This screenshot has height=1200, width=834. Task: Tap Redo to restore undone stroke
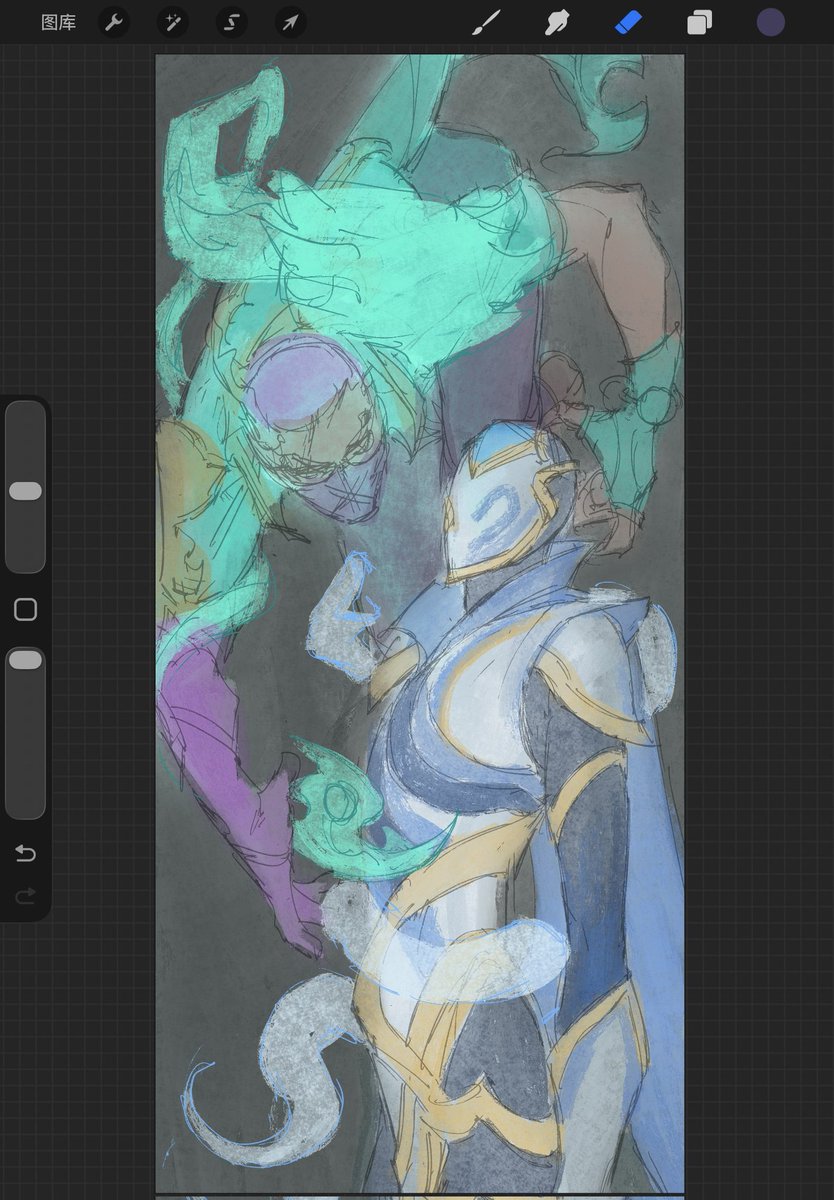[x=25, y=896]
